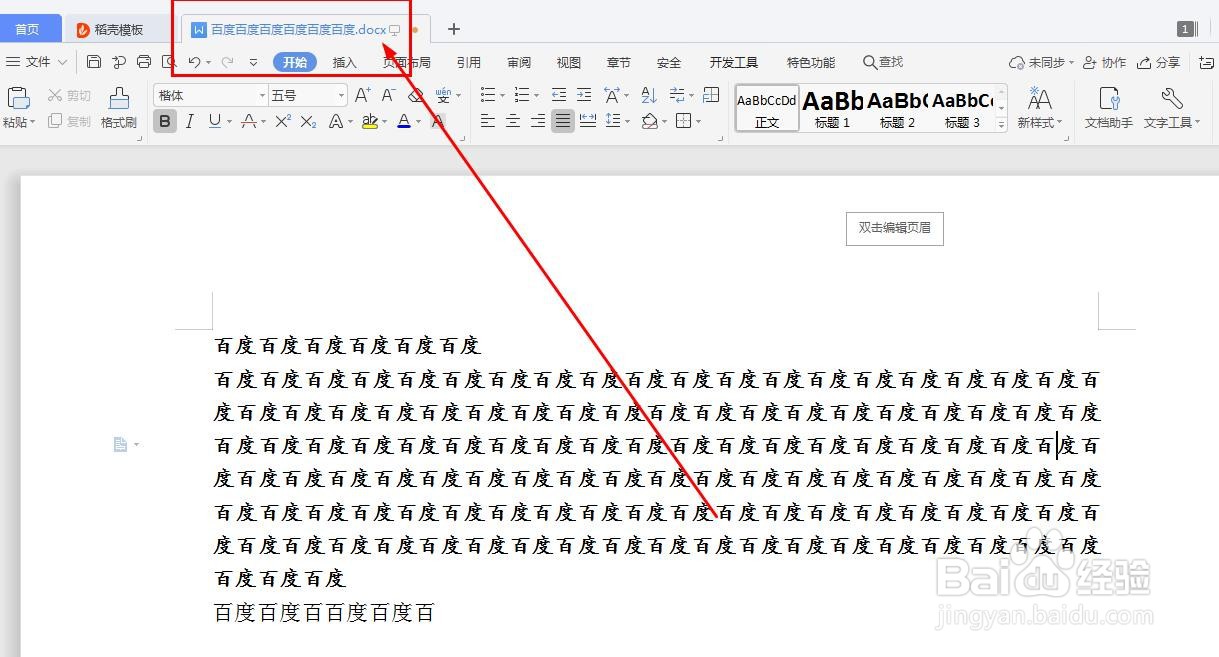This screenshot has width=1219, height=657.
Task: Click the font color A button
Action: pyautogui.click(x=404, y=121)
